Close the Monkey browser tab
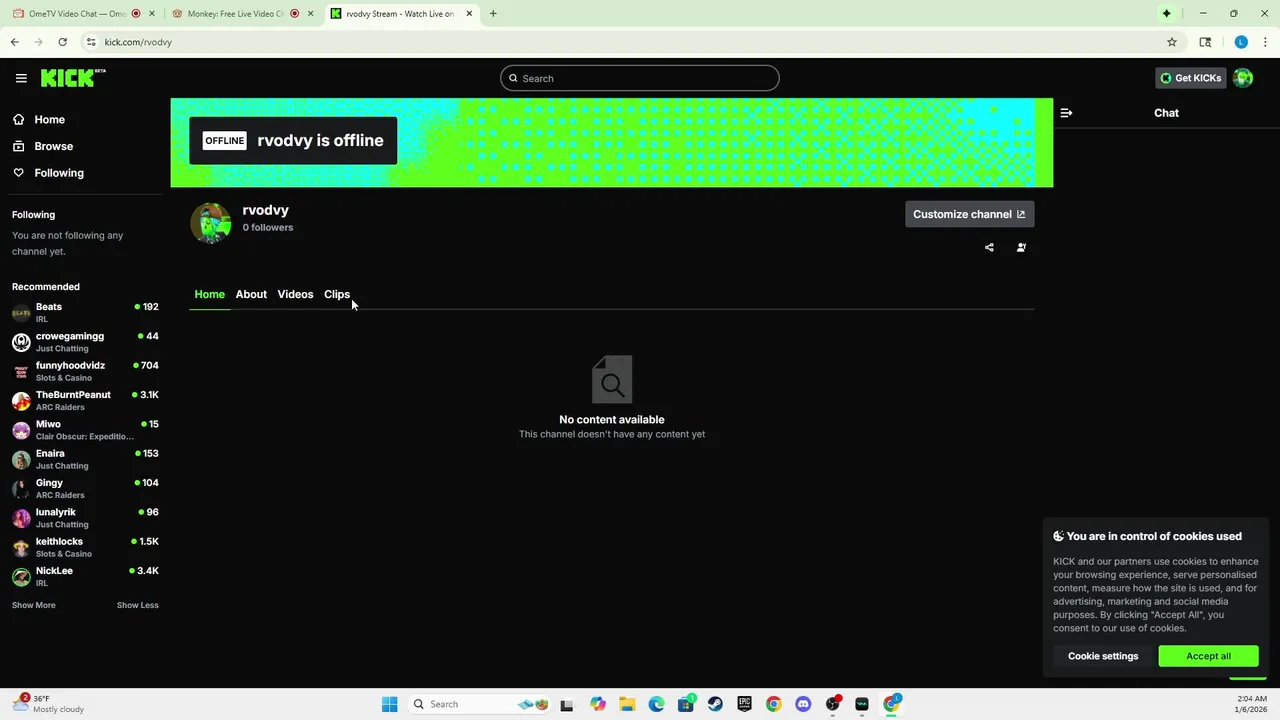This screenshot has width=1280, height=720. (311, 14)
